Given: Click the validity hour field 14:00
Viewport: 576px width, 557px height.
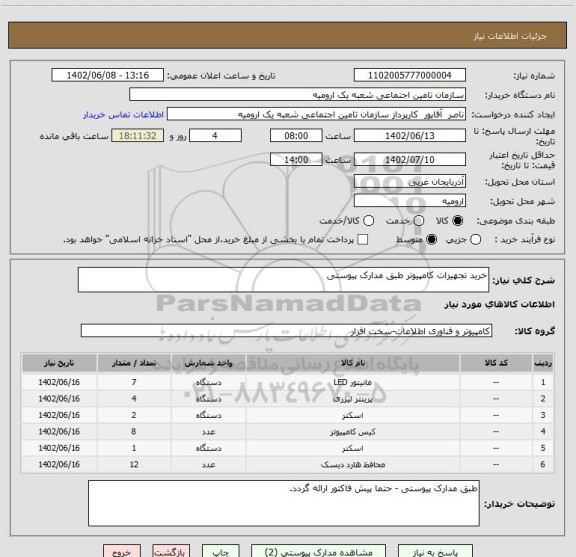Looking at the screenshot, I should click(296, 159).
